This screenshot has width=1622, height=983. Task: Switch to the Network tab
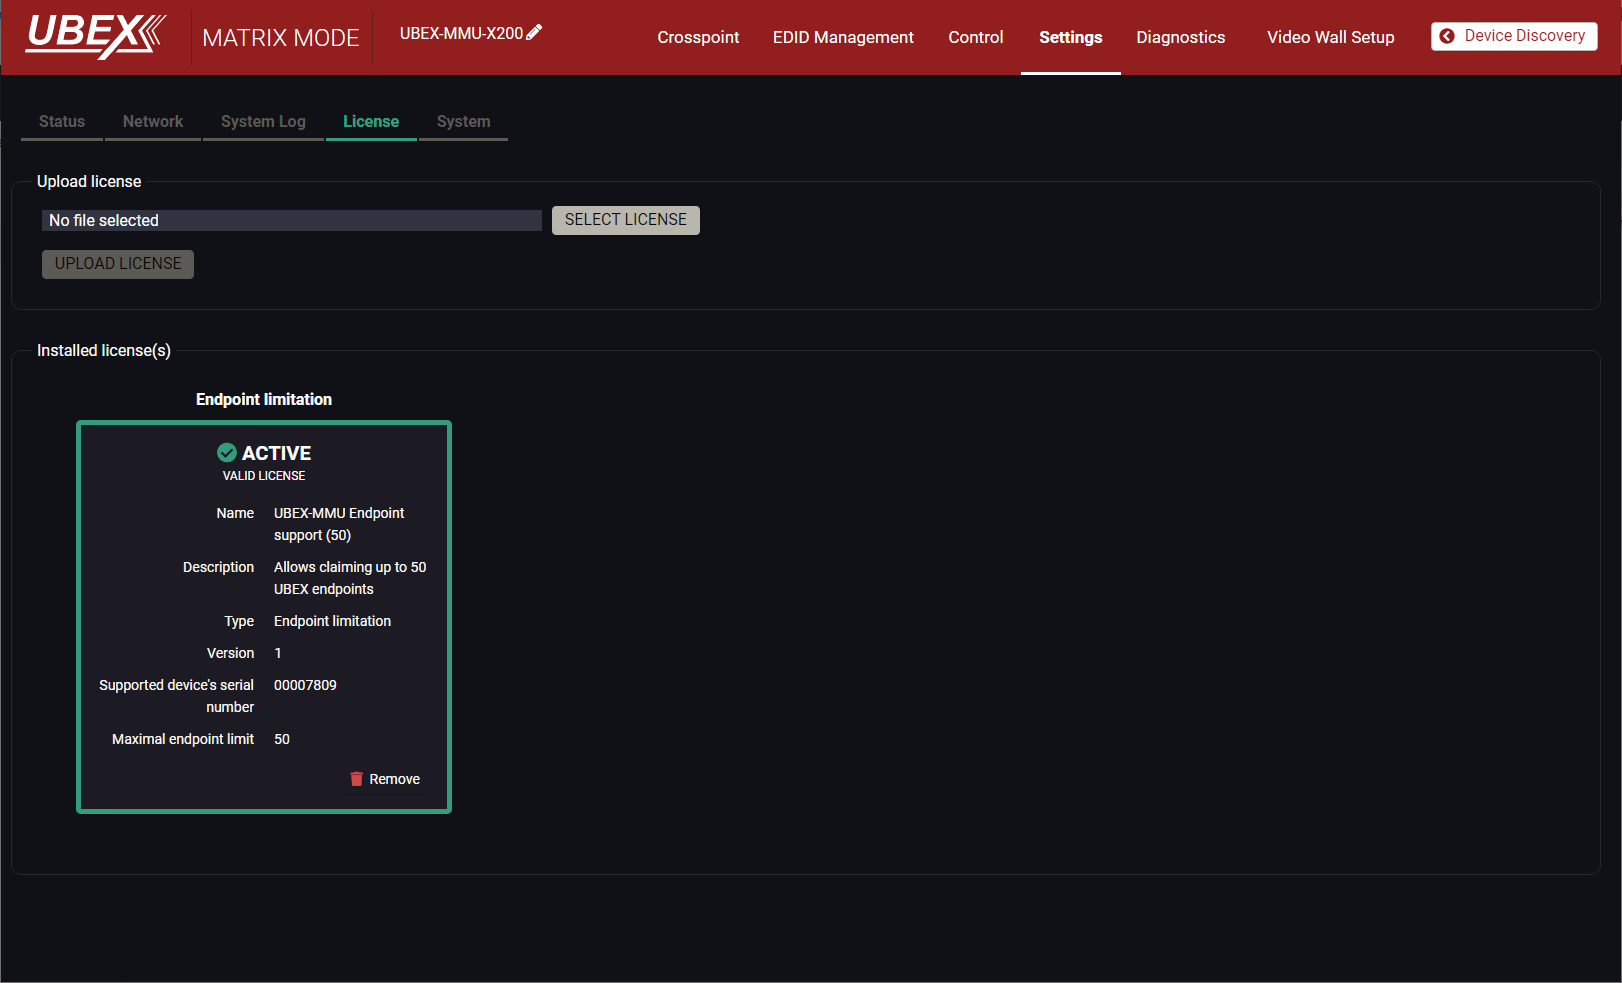click(153, 121)
